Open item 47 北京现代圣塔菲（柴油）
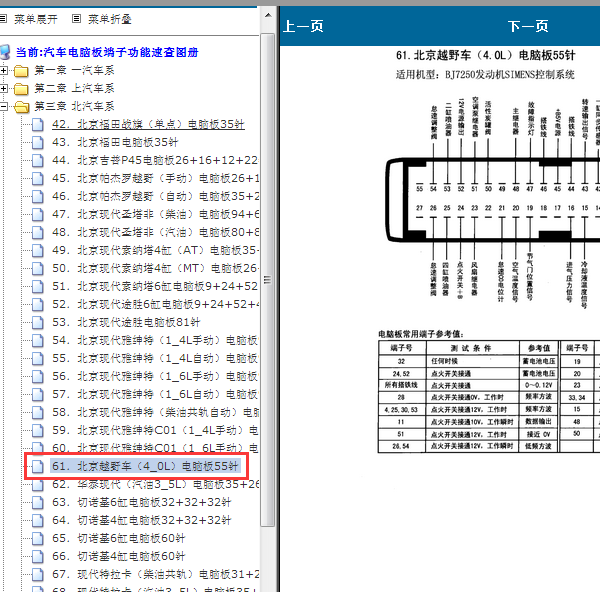Viewport: 600px width, 592px height. (x=155, y=214)
